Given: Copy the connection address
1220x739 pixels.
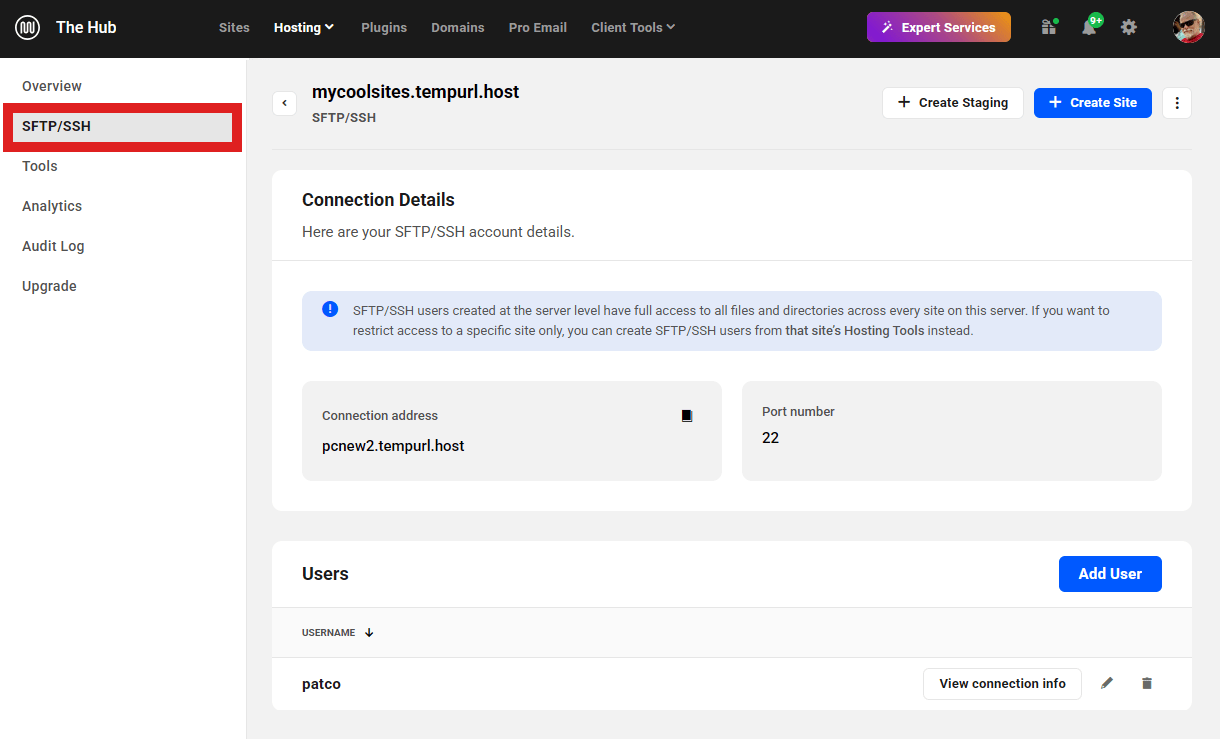Looking at the screenshot, I should [x=687, y=416].
